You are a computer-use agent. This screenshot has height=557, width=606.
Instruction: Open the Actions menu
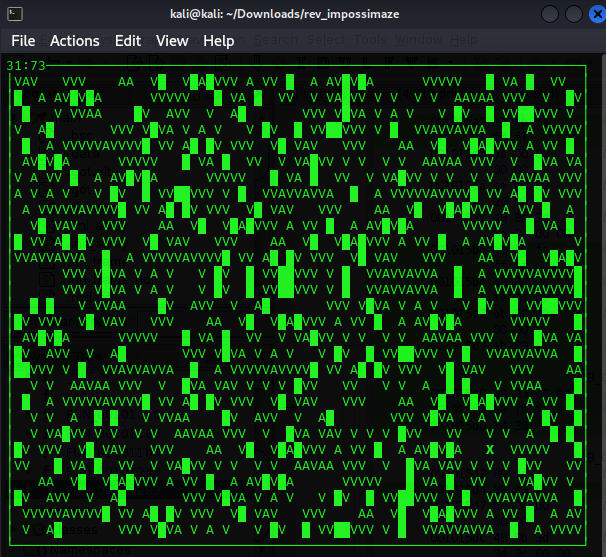[75, 41]
